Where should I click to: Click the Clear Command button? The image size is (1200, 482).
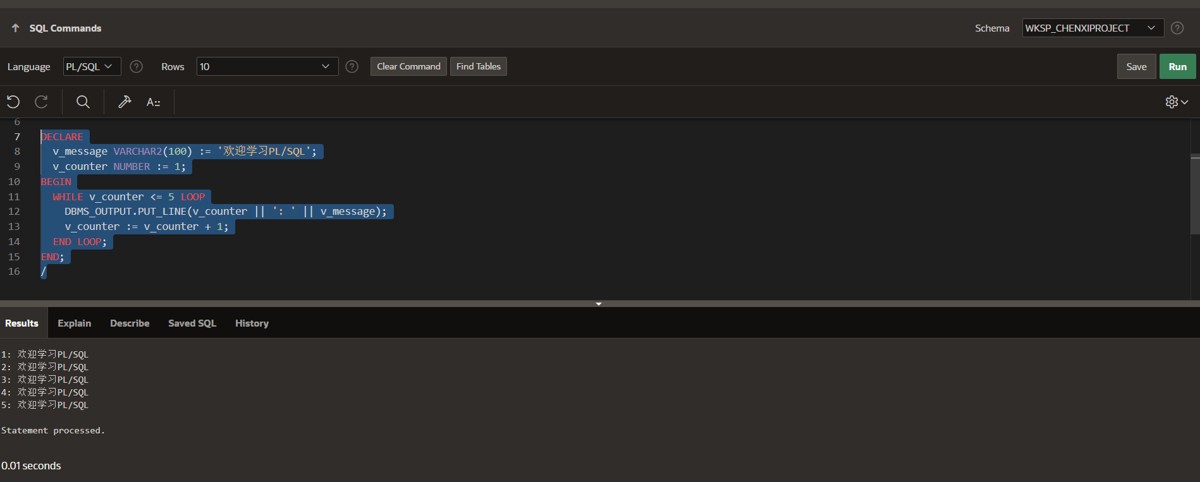click(x=409, y=67)
